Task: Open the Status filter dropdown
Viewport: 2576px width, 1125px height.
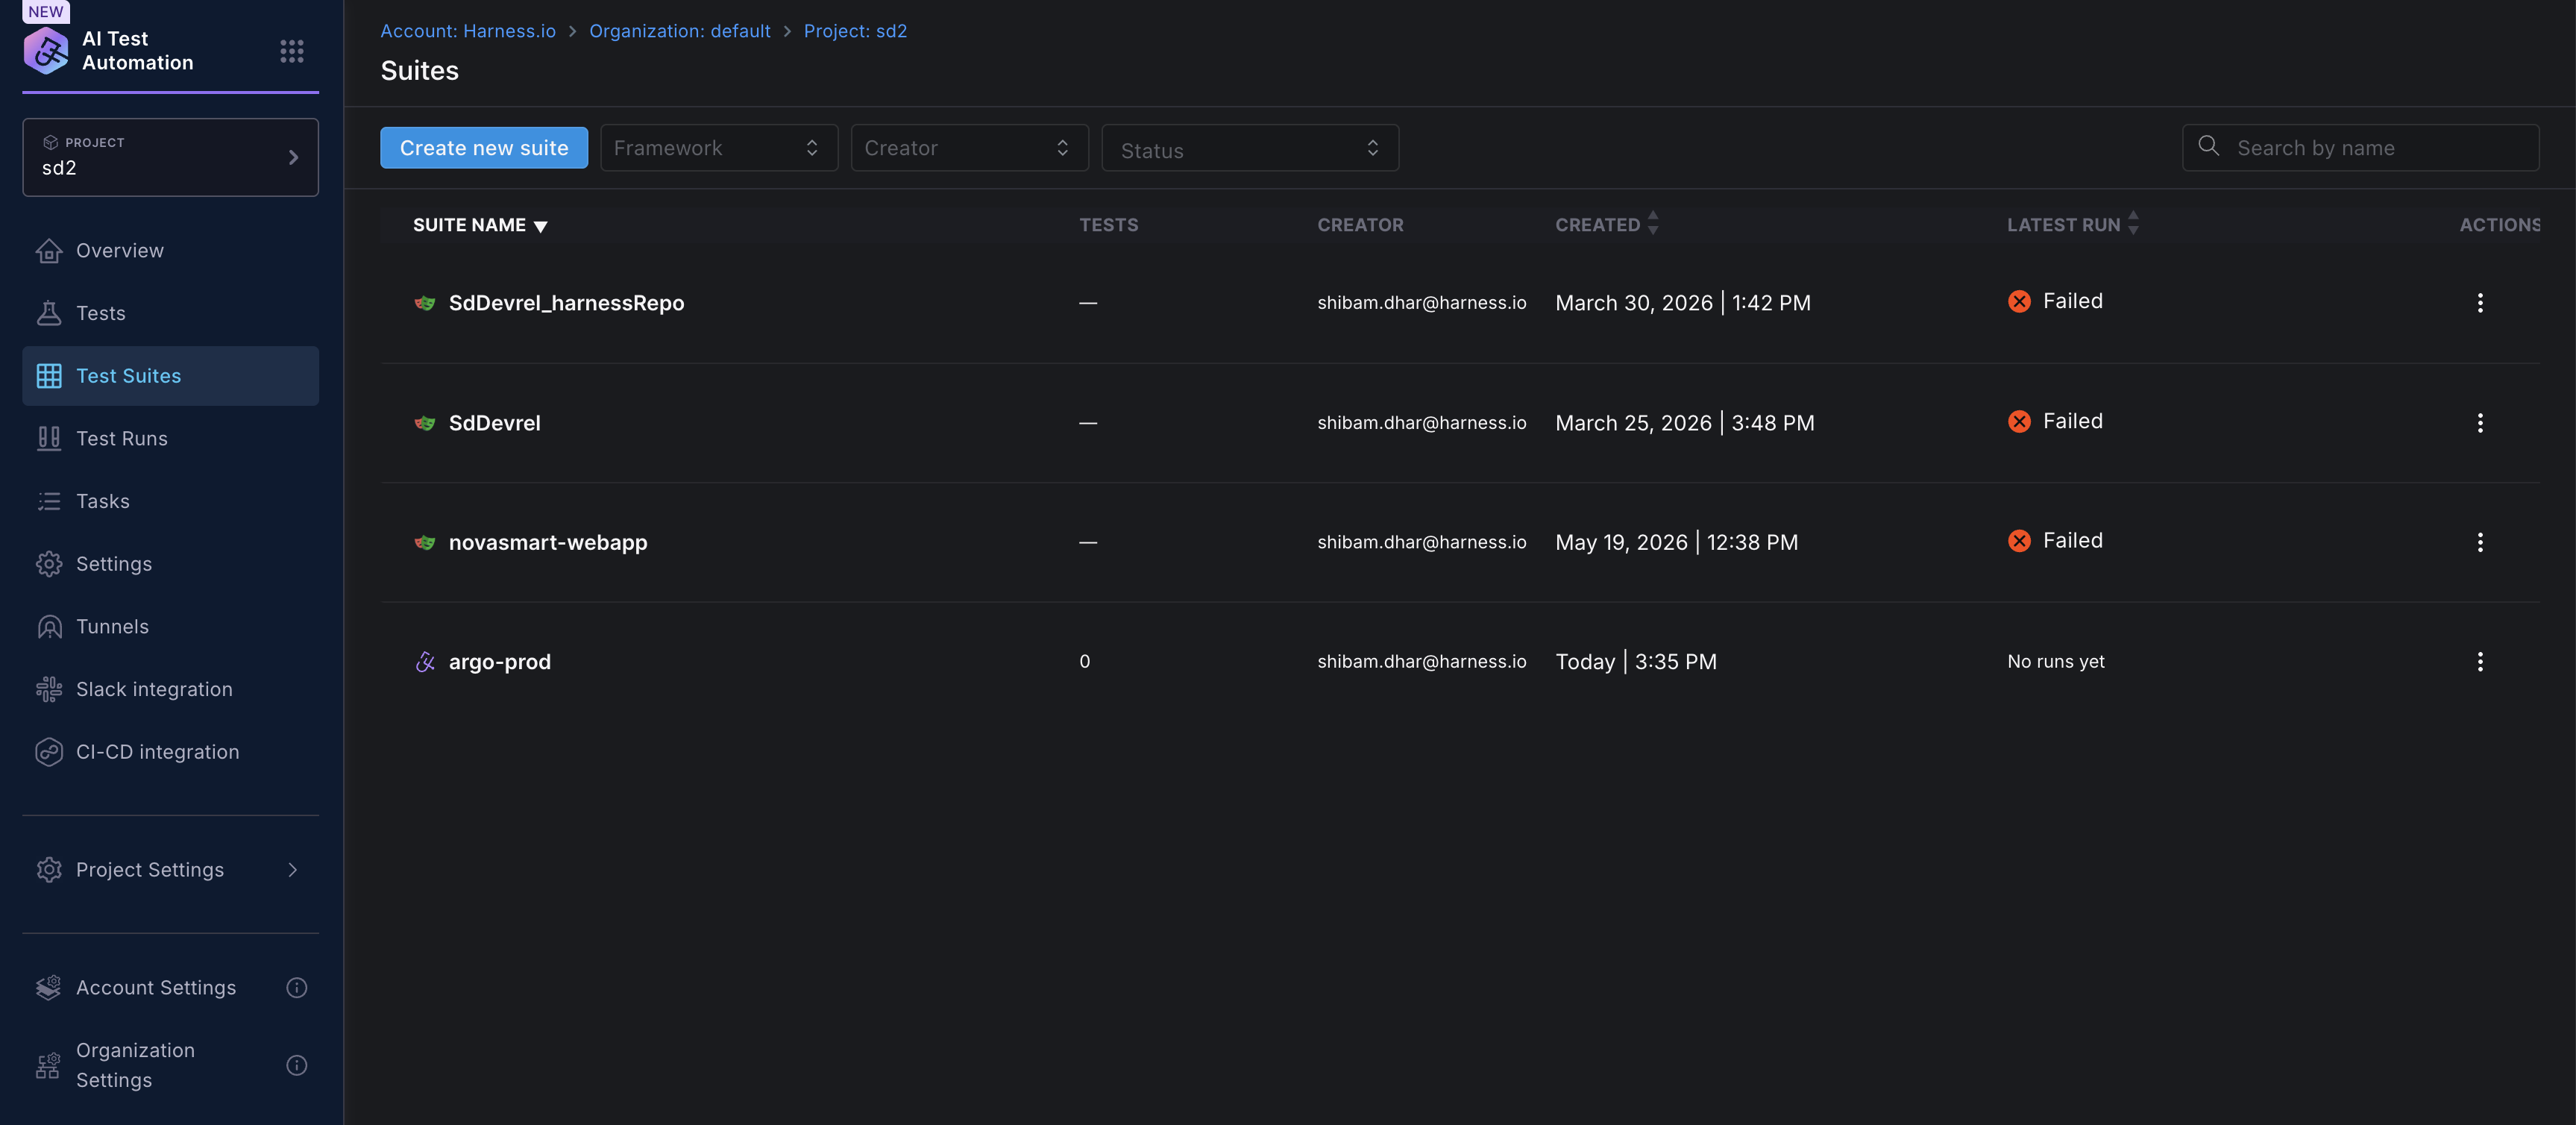Action: tap(1250, 148)
